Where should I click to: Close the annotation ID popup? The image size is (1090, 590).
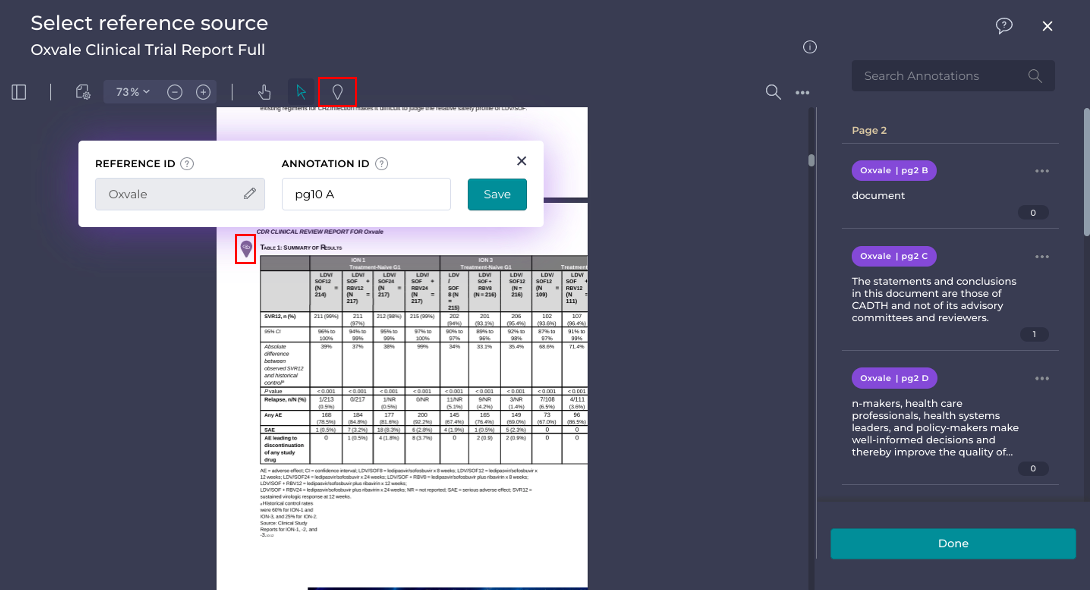click(x=521, y=161)
